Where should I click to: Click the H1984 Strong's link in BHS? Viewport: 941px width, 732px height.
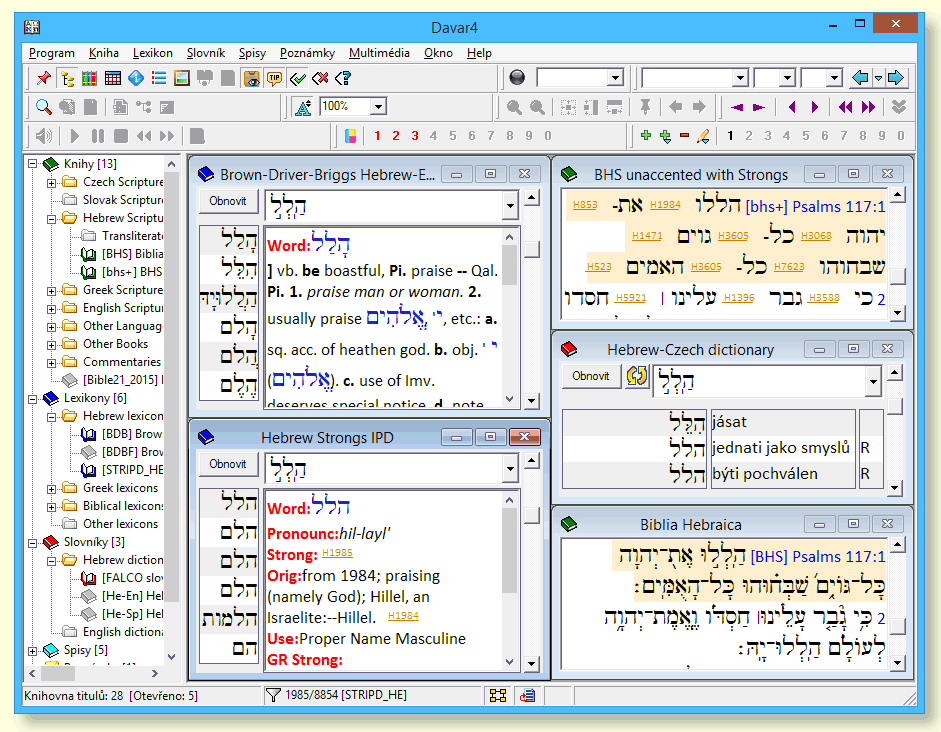[665, 205]
